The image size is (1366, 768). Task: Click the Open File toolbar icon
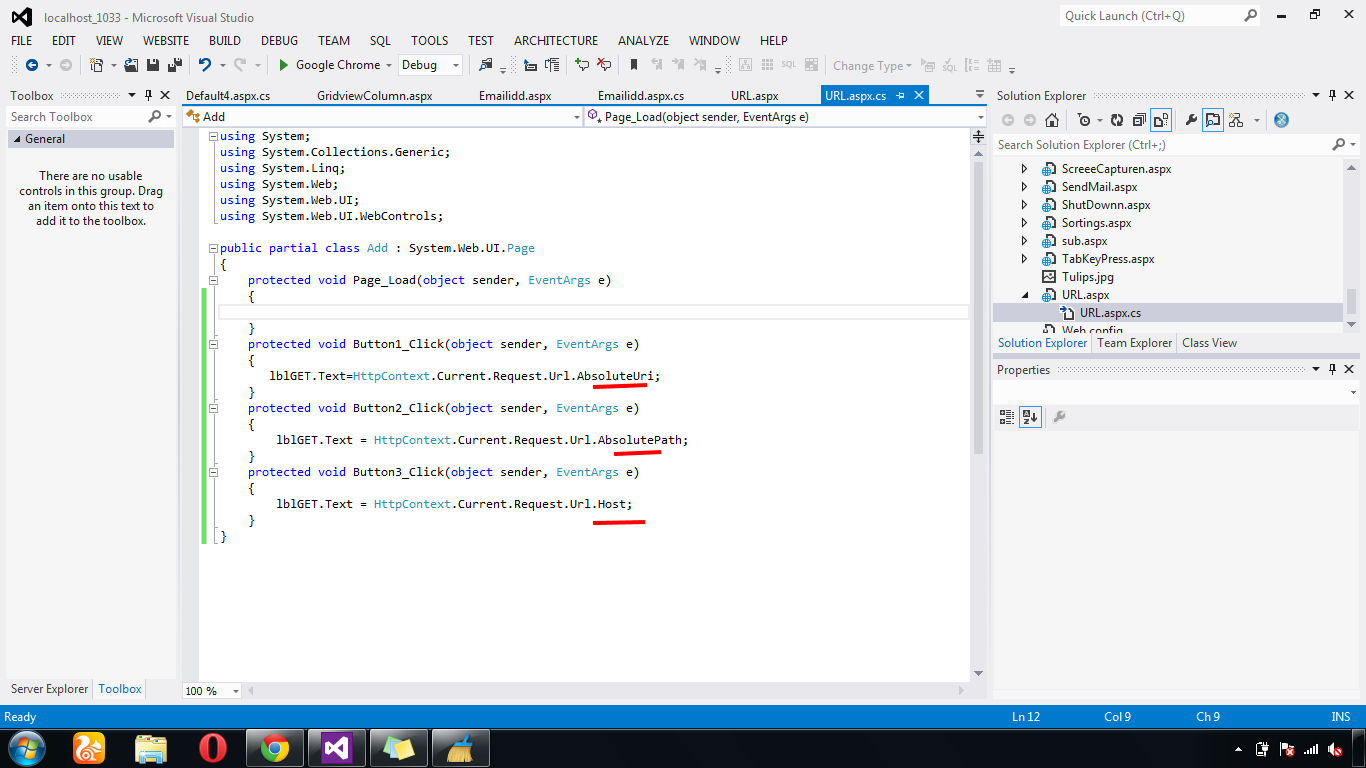(131, 65)
